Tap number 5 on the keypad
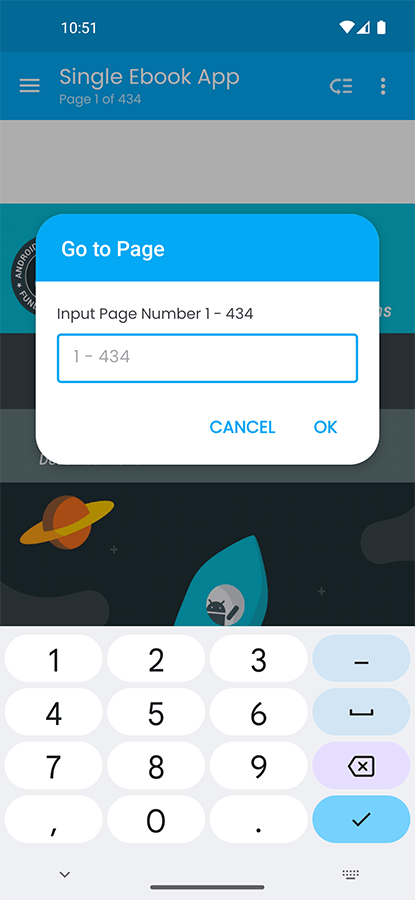 click(156, 712)
